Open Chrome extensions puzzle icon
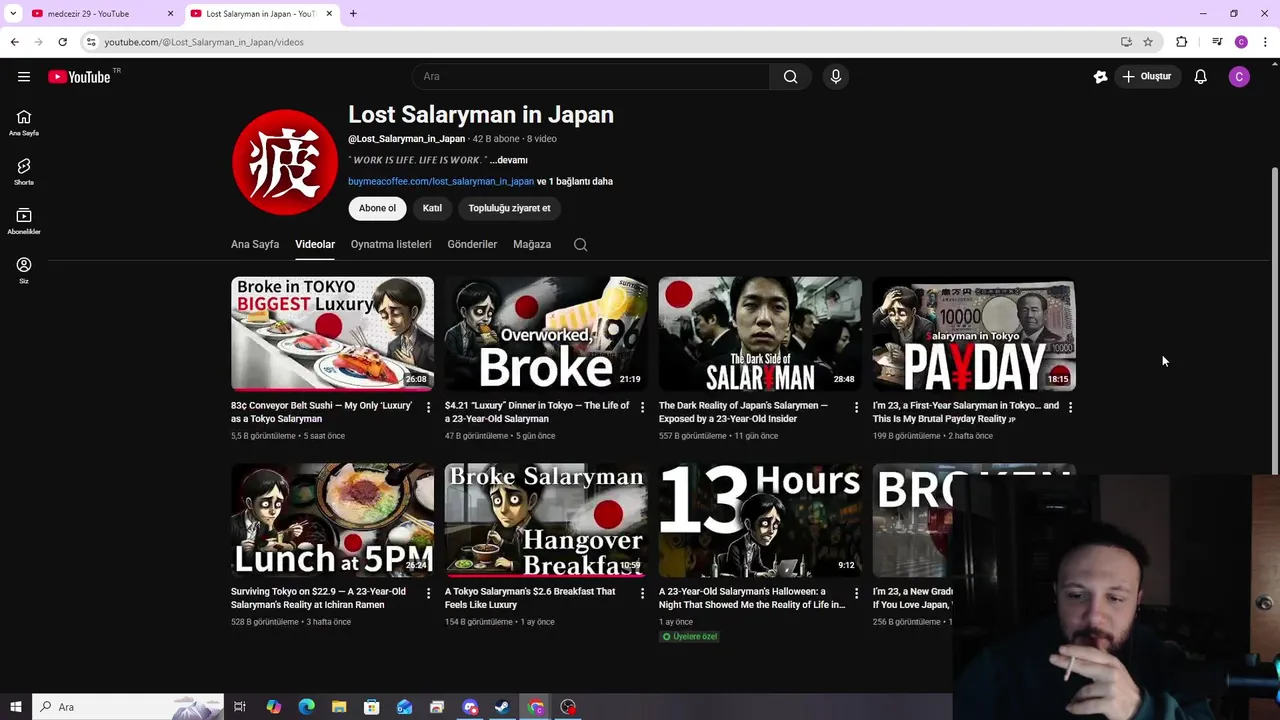 pos(1182,42)
